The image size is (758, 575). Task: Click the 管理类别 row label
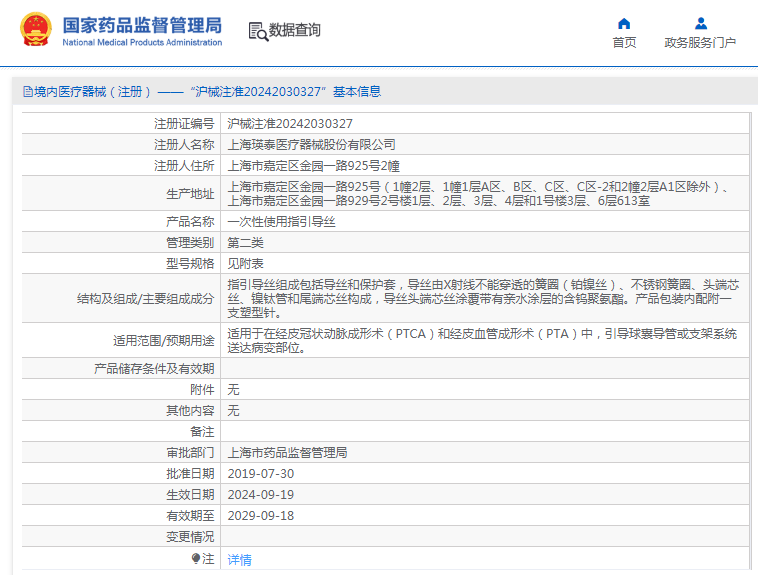point(190,242)
